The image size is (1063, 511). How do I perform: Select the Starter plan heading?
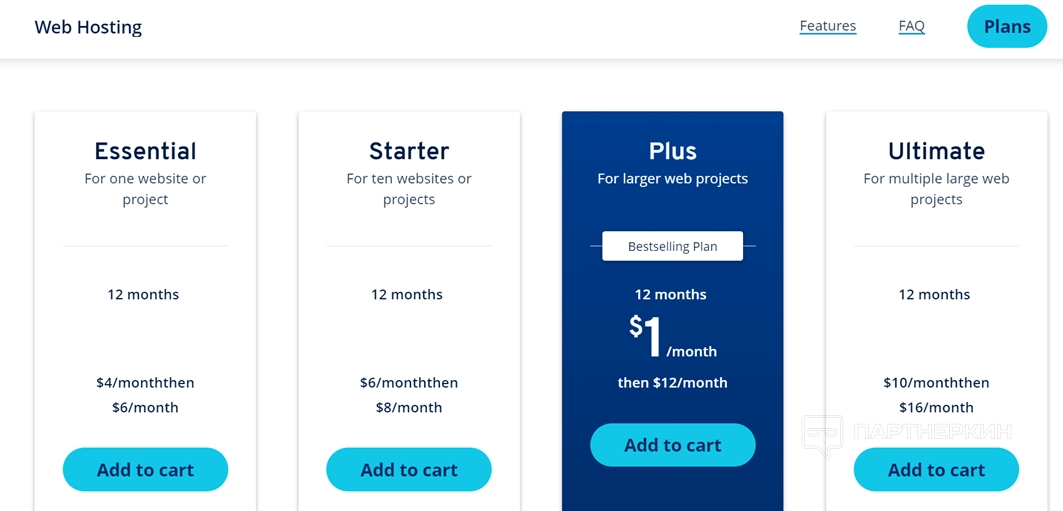click(409, 151)
